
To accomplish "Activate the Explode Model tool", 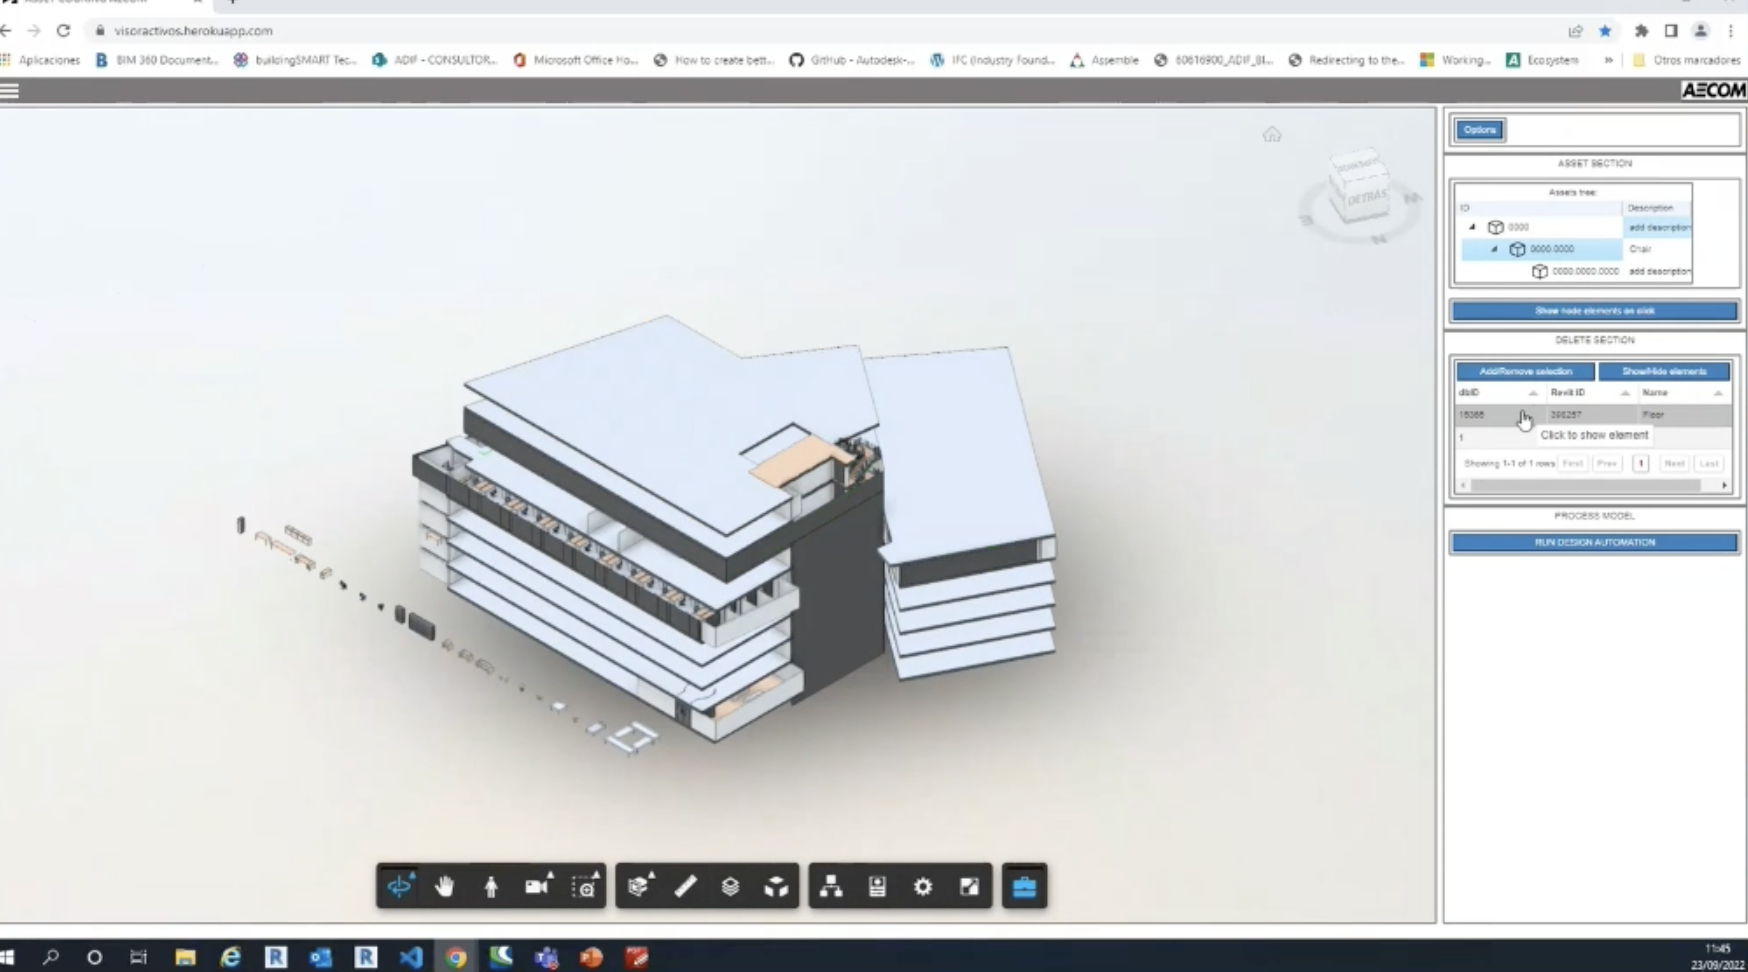I will [776, 885].
